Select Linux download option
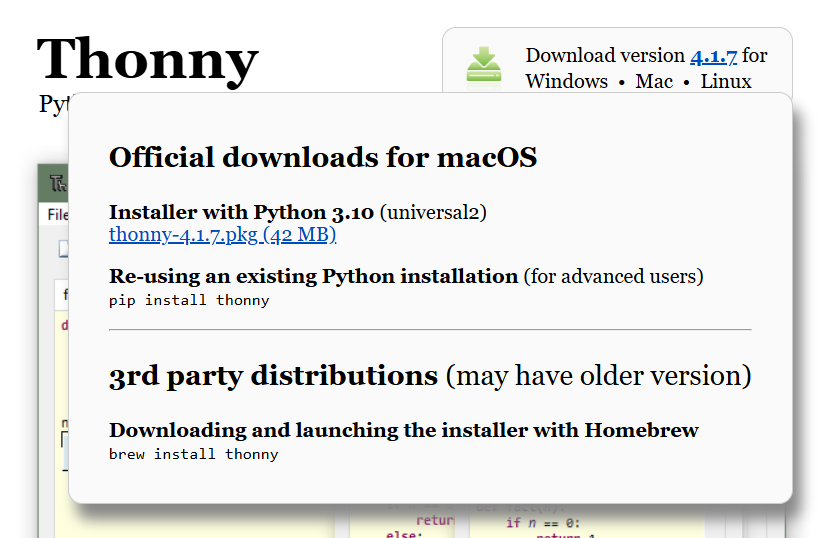The height and width of the screenshot is (538, 836). pyautogui.click(x=726, y=82)
